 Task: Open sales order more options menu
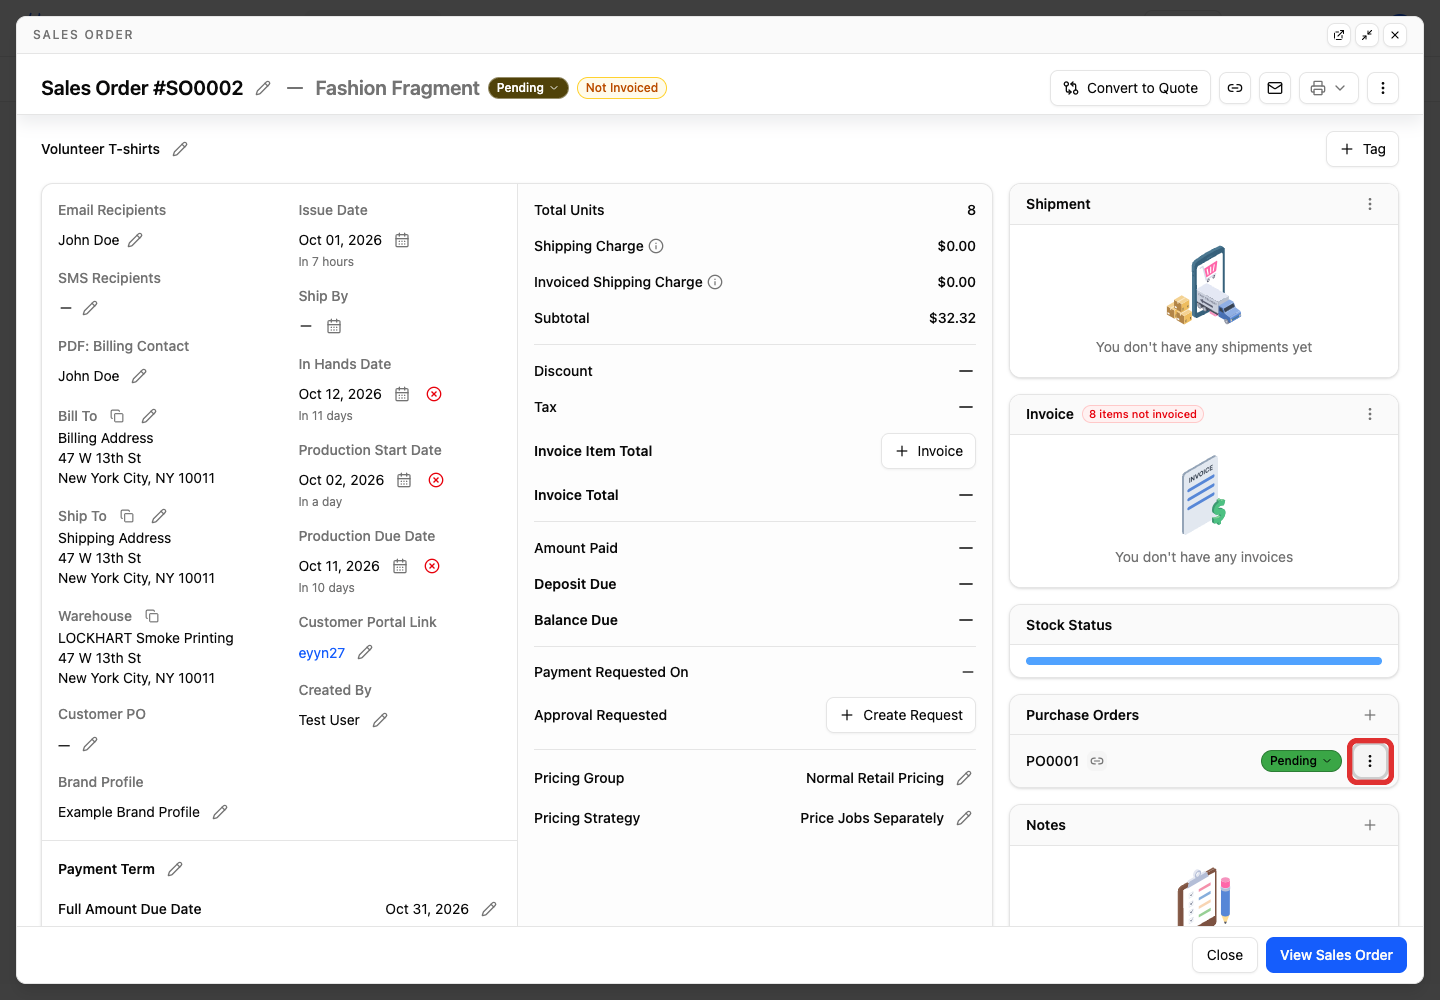1383,88
